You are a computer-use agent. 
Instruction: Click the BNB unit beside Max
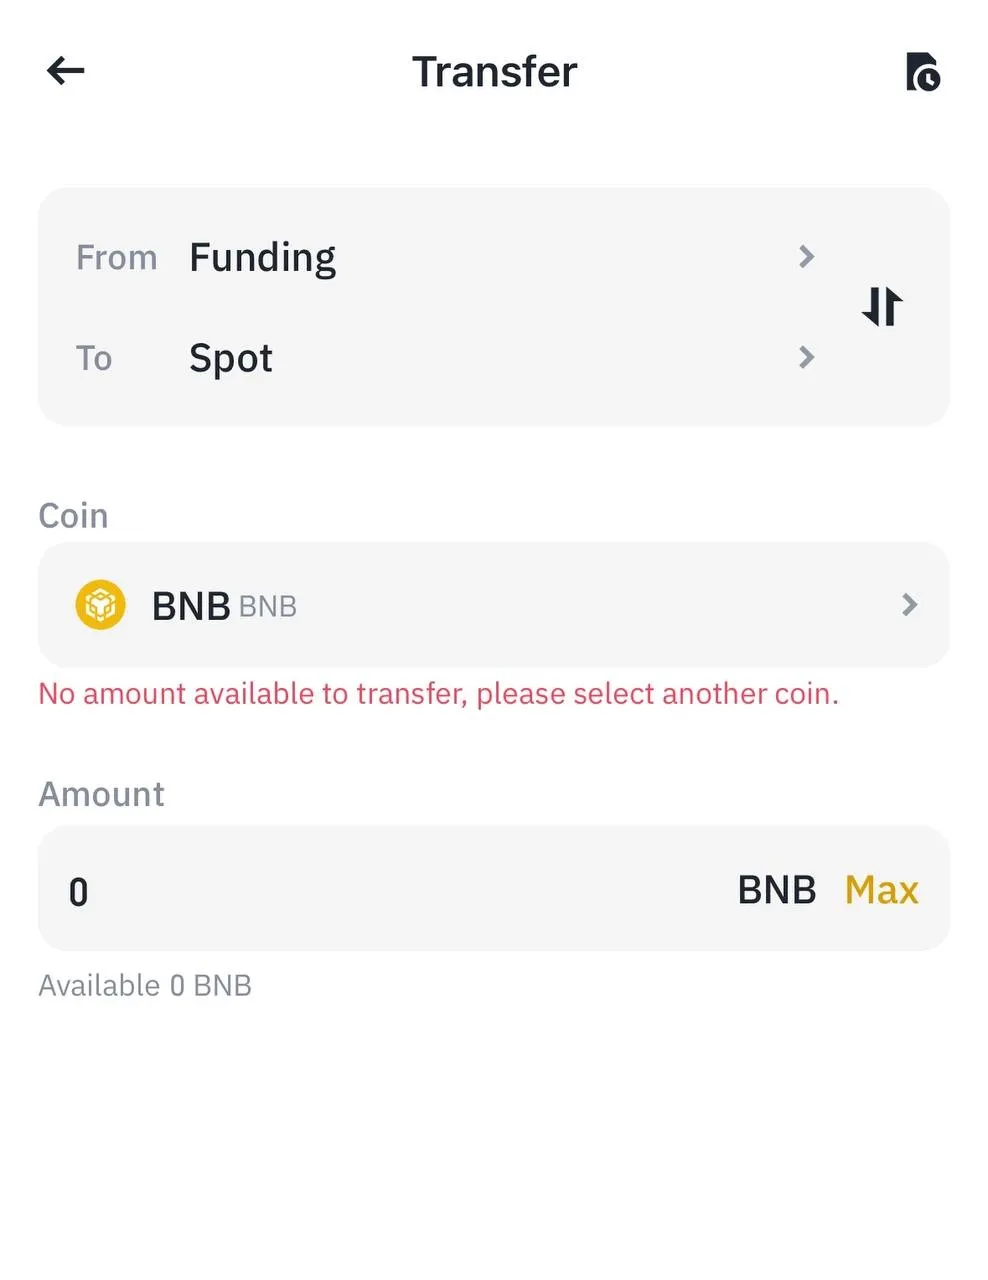[776, 890]
